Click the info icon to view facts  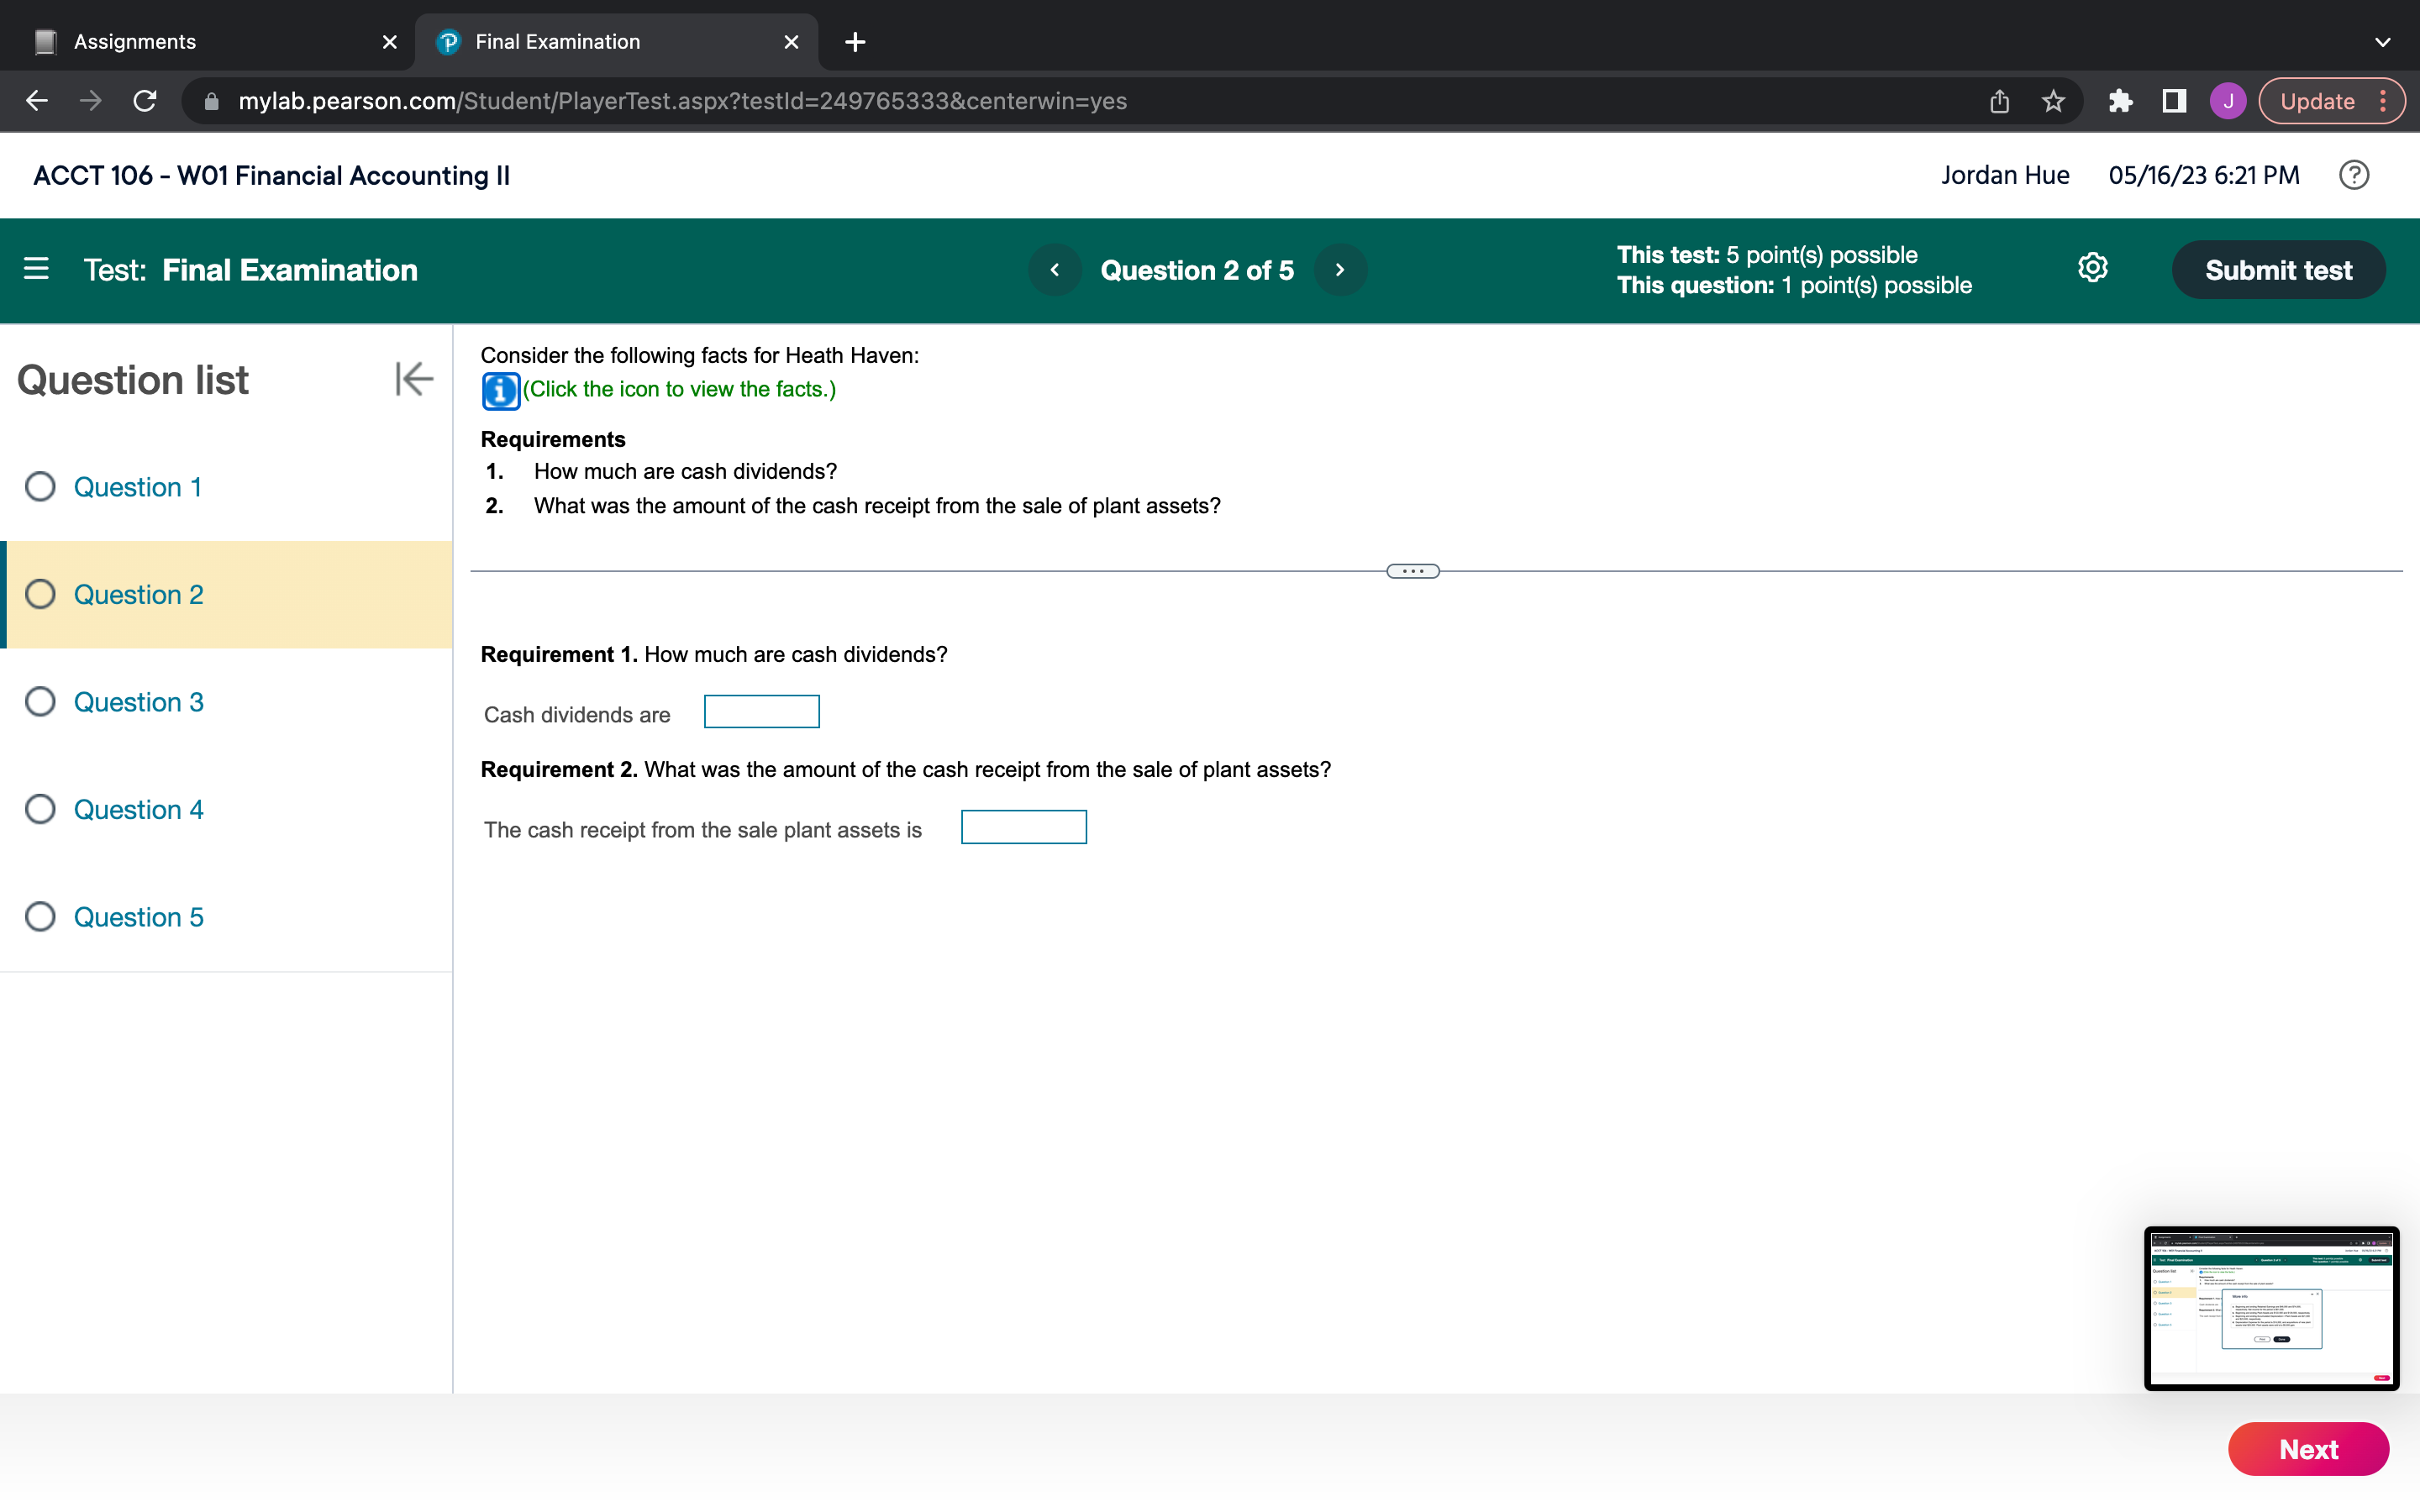click(500, 388)
